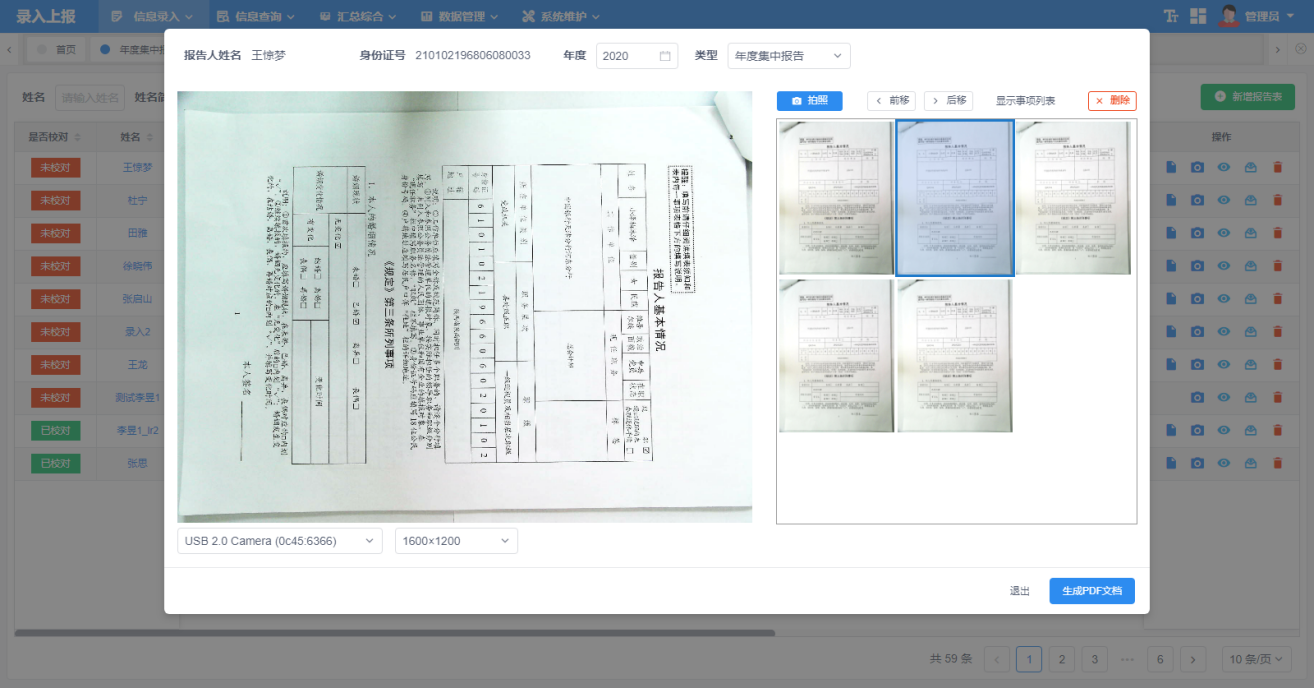Click the document icon in 王惊梦 row
The height and width of the screenshot is (688, 1314).
tap(1171, 168)
